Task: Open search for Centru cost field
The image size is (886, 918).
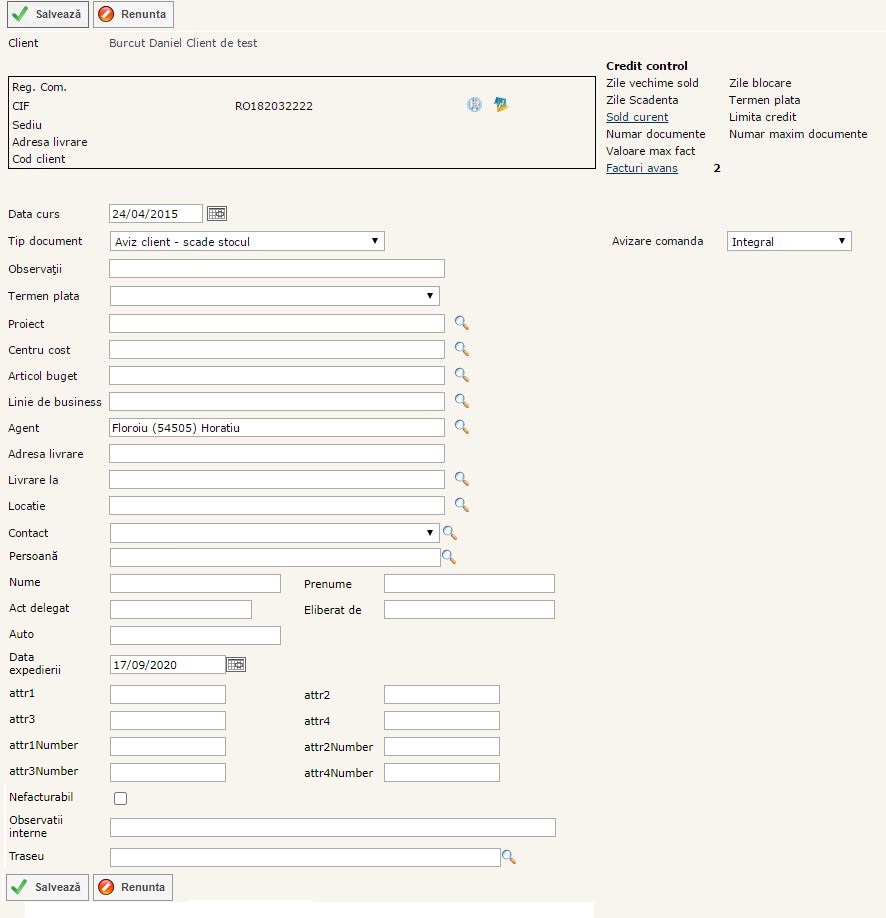Action: coord(461,349)
